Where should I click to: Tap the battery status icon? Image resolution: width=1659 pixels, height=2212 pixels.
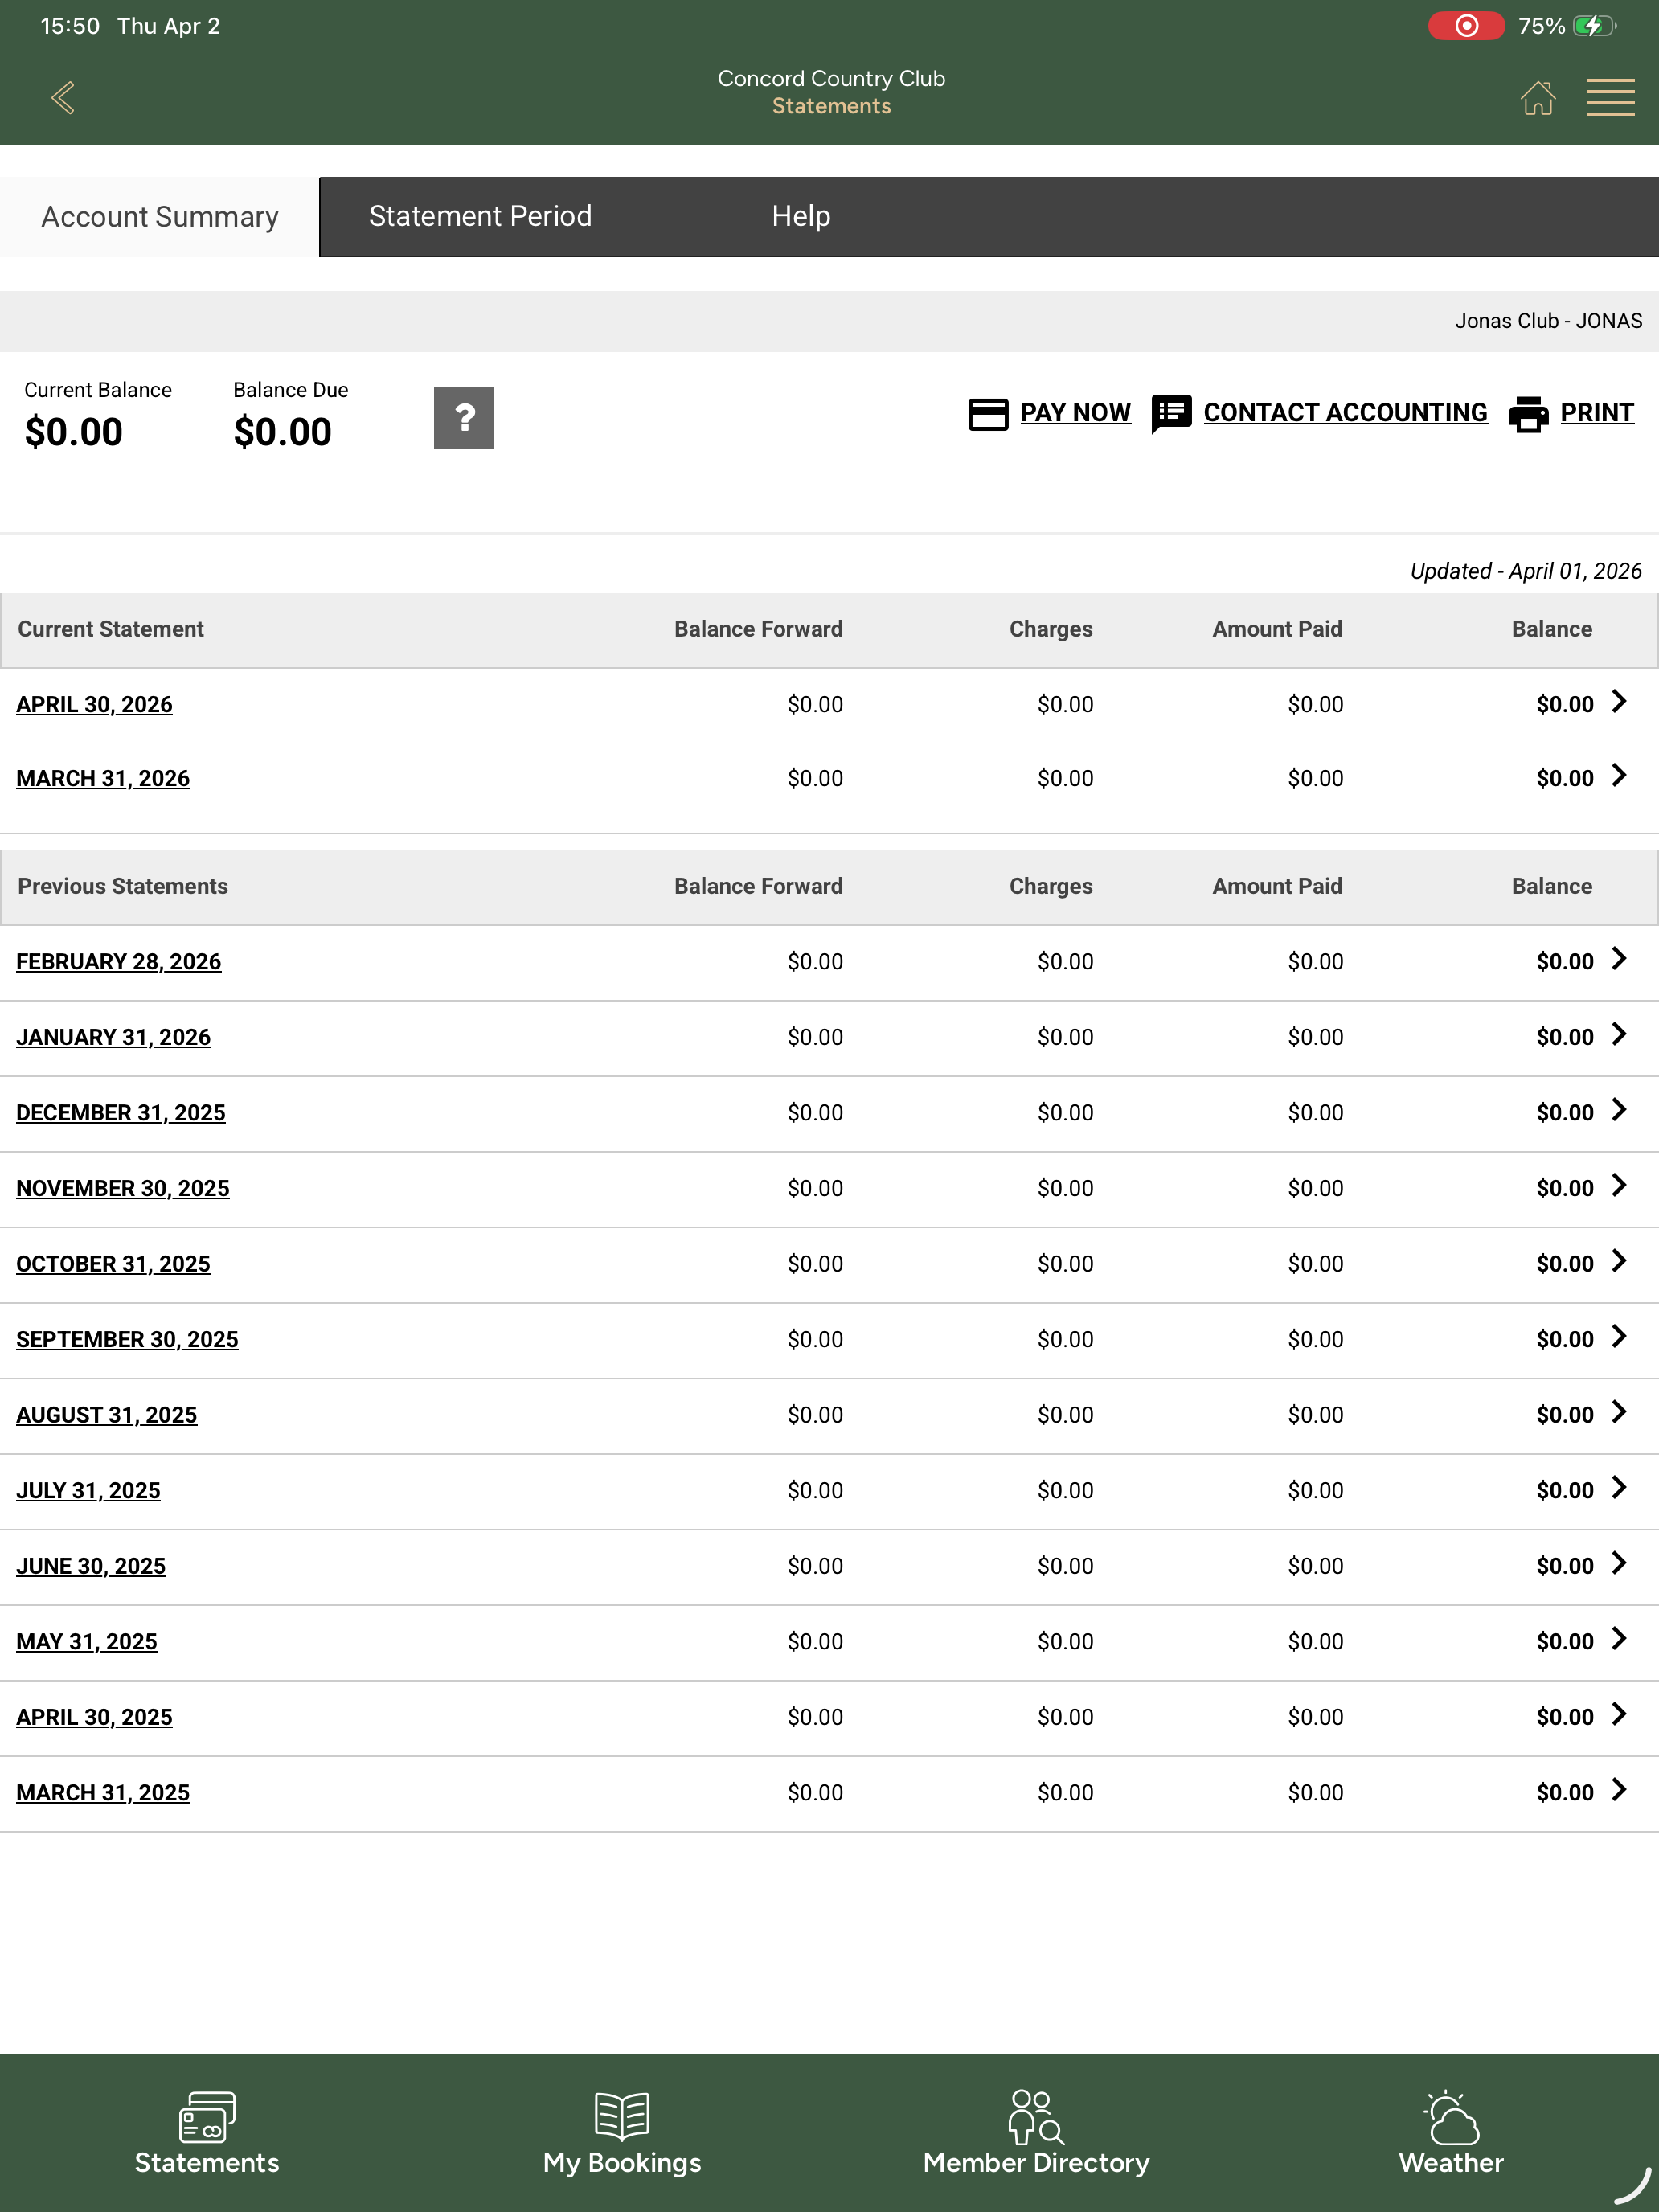1594,26
